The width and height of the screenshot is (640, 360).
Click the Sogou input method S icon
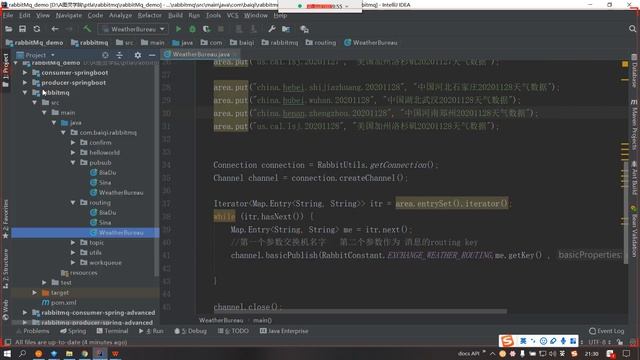(x=507, y=340)
